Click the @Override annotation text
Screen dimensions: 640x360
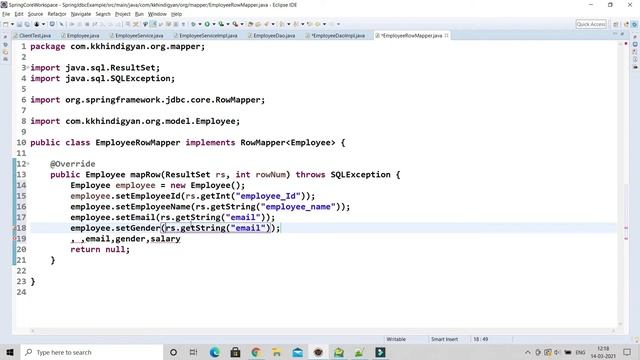tap(73, 164)
